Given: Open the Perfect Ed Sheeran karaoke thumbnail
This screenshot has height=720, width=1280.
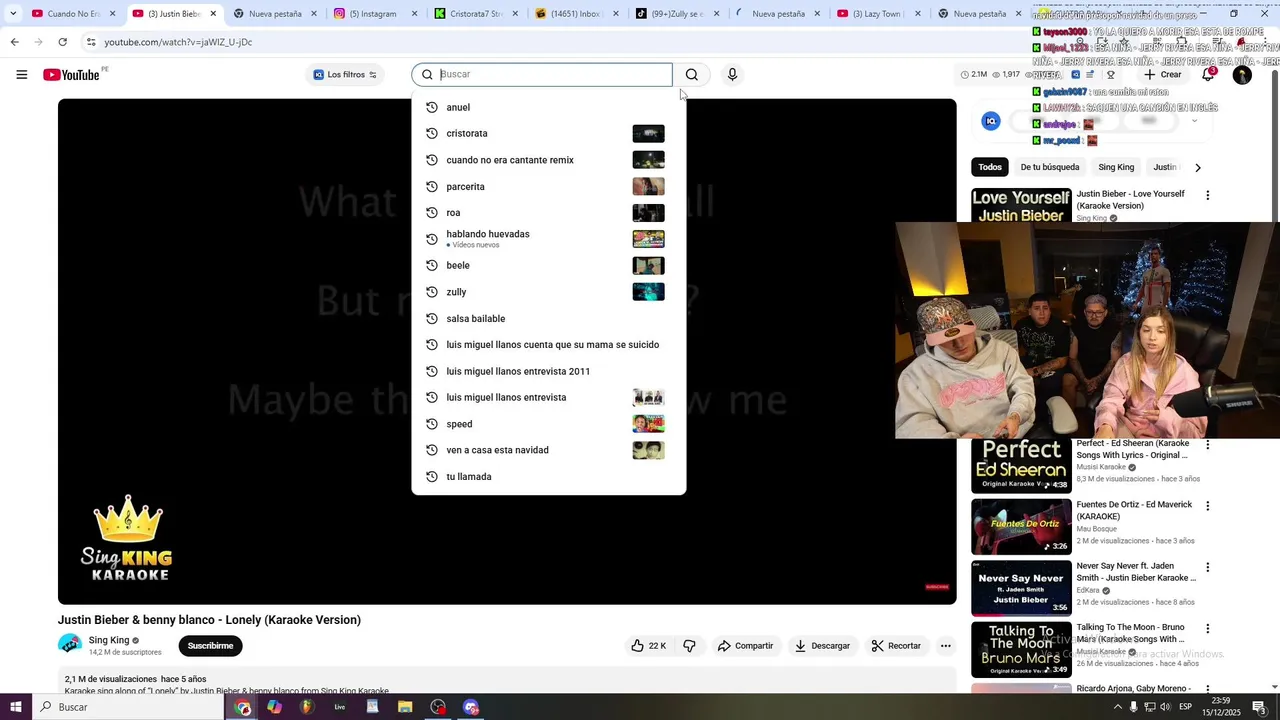Looking at the screenshot, I should pyautogui.click(x=1021, y=465).
